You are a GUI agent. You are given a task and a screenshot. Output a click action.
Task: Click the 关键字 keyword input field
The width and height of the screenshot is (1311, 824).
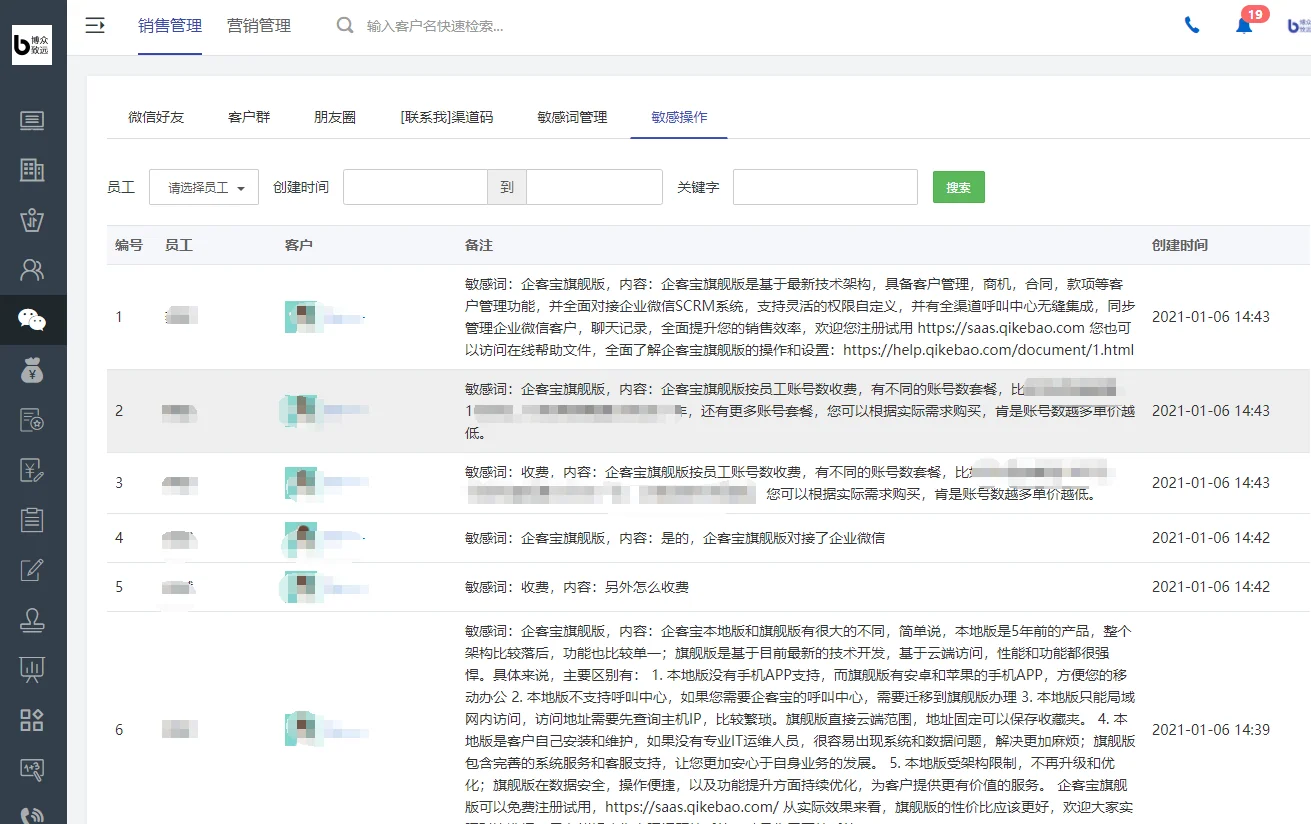point(825,187)
